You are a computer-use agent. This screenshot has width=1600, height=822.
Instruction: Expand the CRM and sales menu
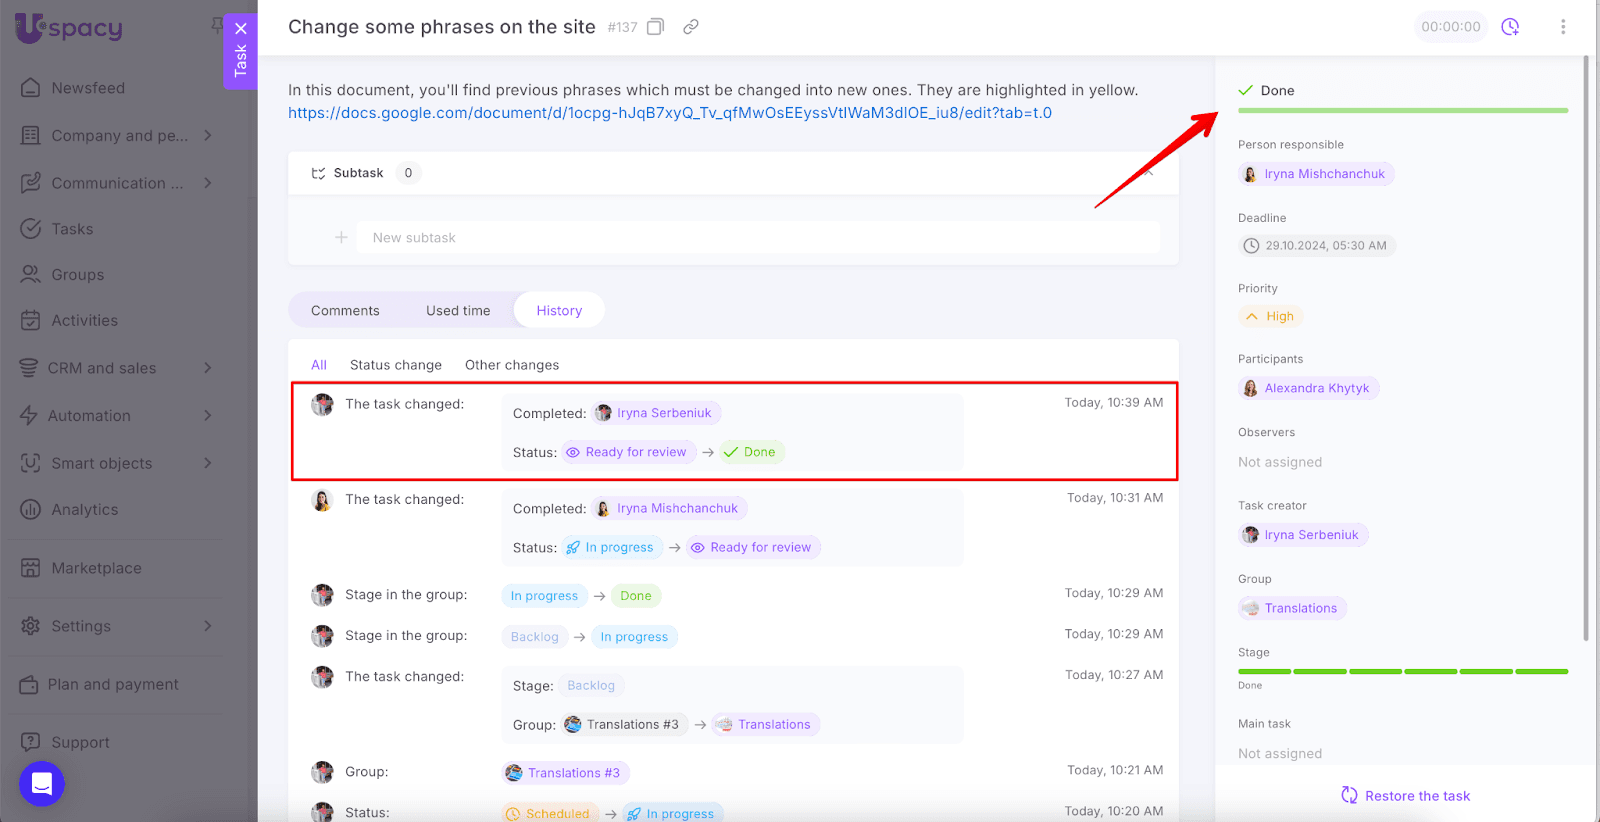pyautogui.click(x=208, y=368)
